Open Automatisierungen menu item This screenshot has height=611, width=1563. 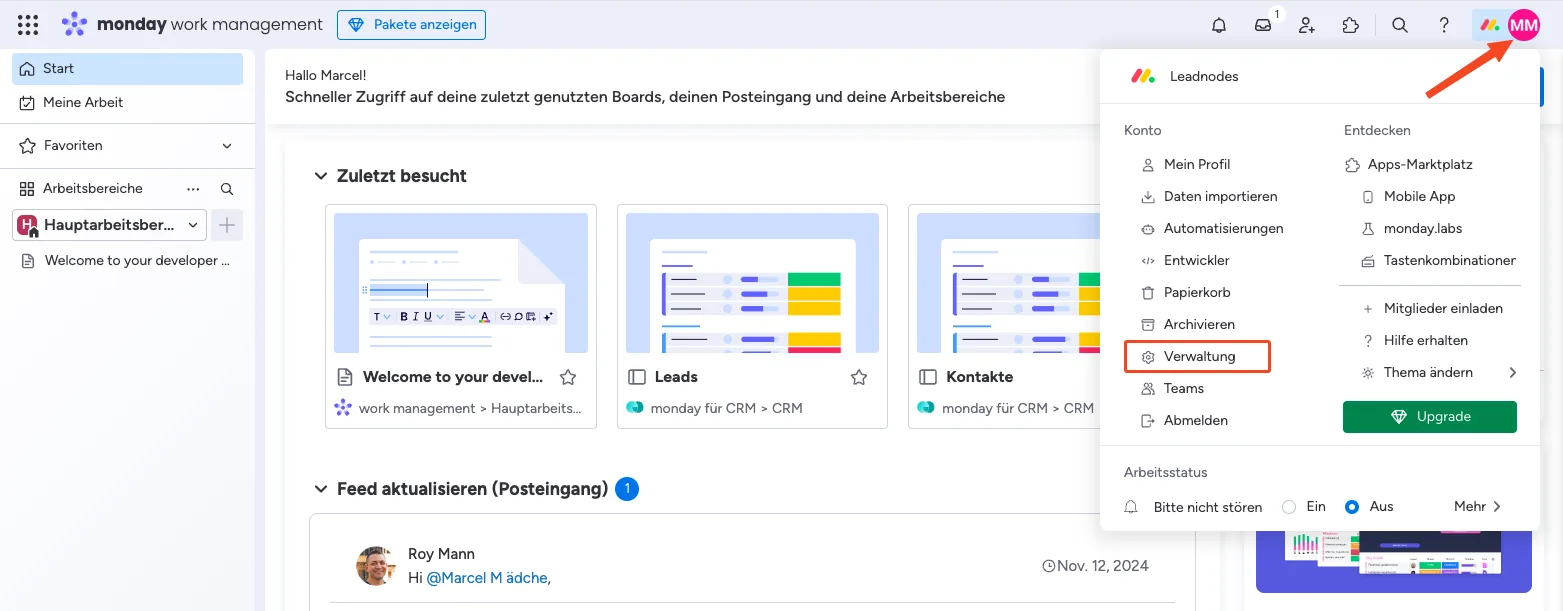point(1210,228)
